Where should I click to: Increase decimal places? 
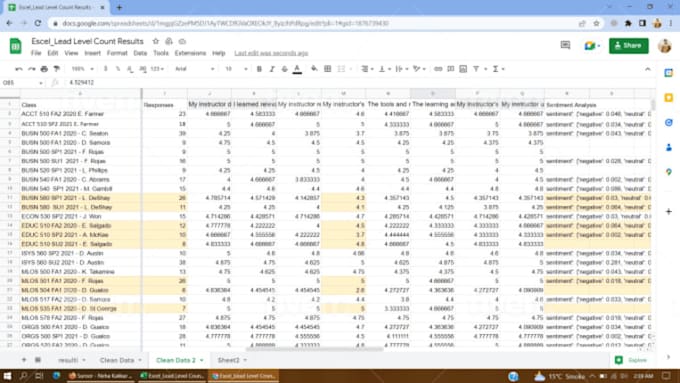pyautogui.click(x=142, y=69)
